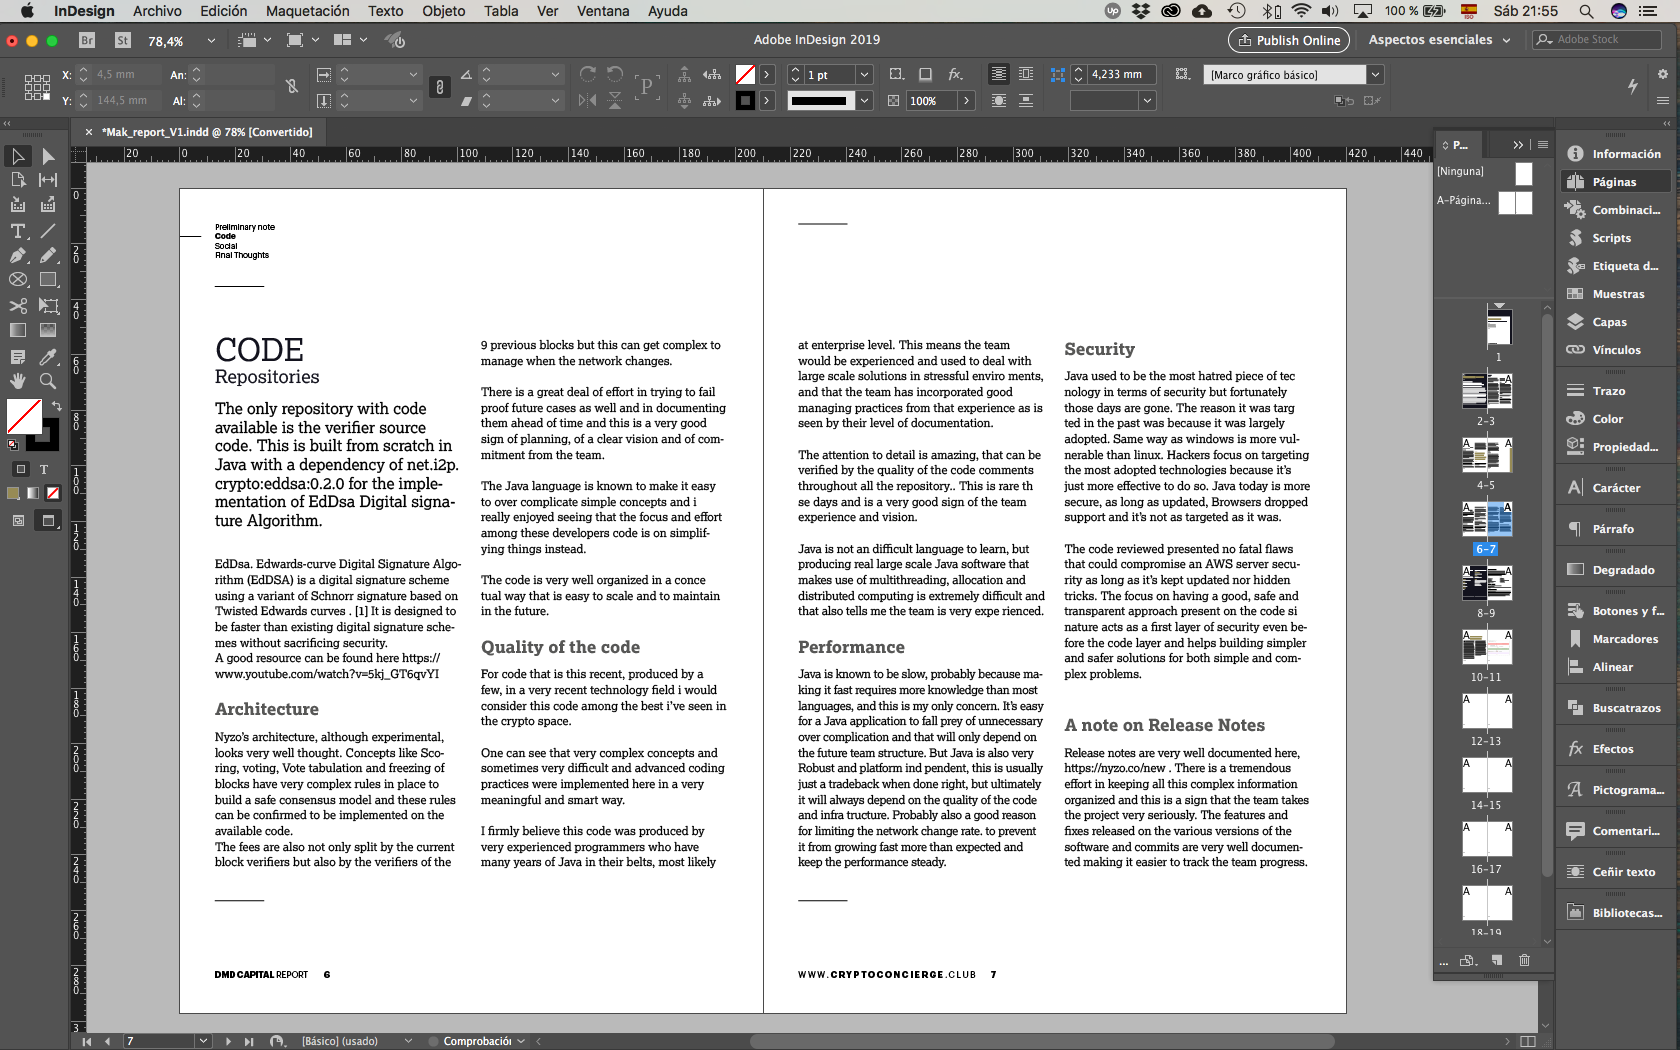Open the Edición menu
This screenshot has height=1050, width=1680.
[x=223, y=11]
